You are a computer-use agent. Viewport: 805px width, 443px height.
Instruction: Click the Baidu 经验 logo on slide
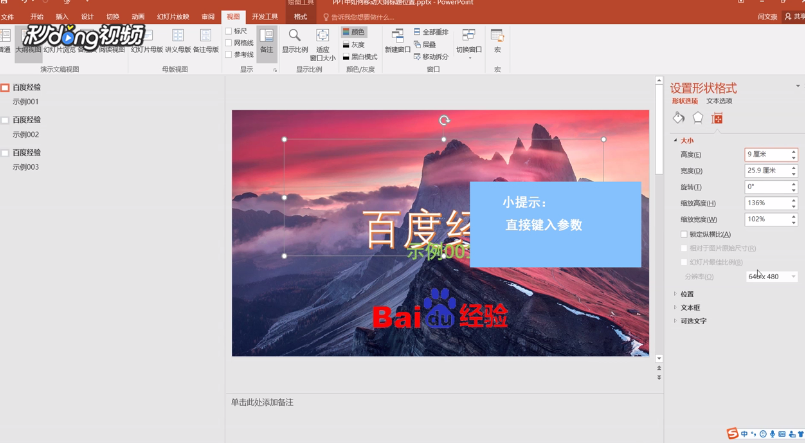(440, 309)
